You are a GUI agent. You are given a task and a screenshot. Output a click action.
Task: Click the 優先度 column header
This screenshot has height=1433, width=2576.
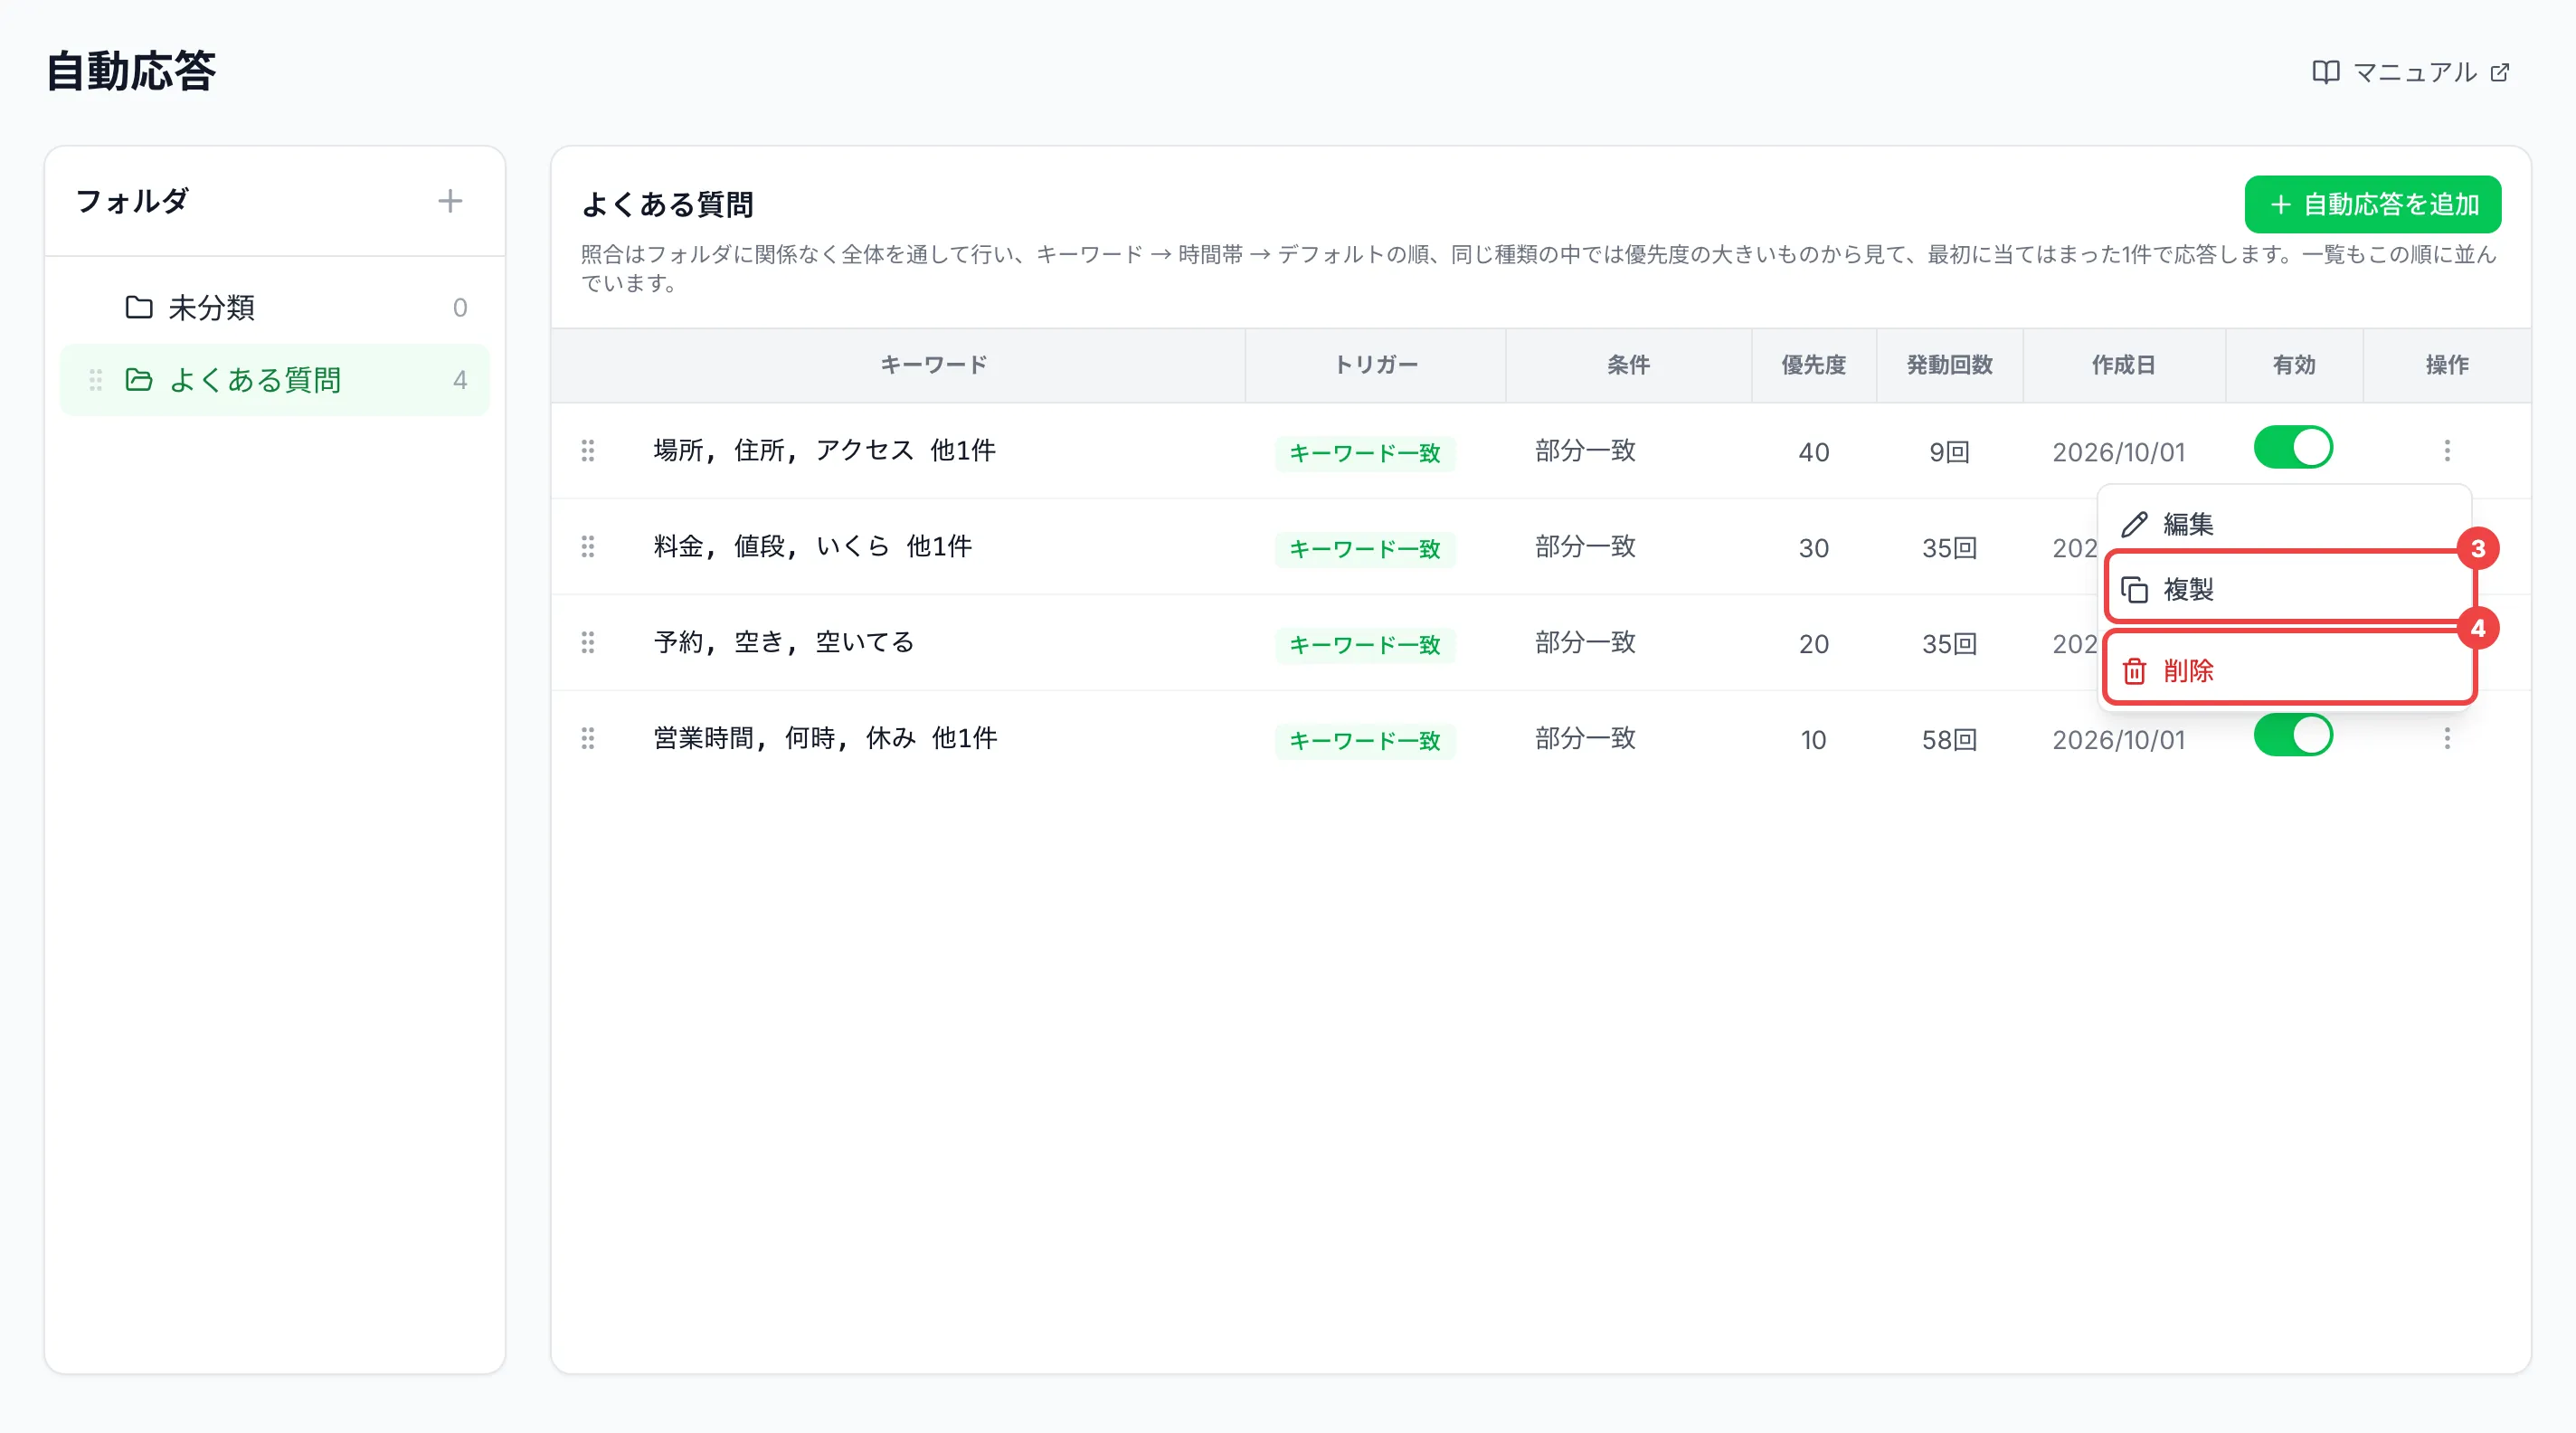1813,365
